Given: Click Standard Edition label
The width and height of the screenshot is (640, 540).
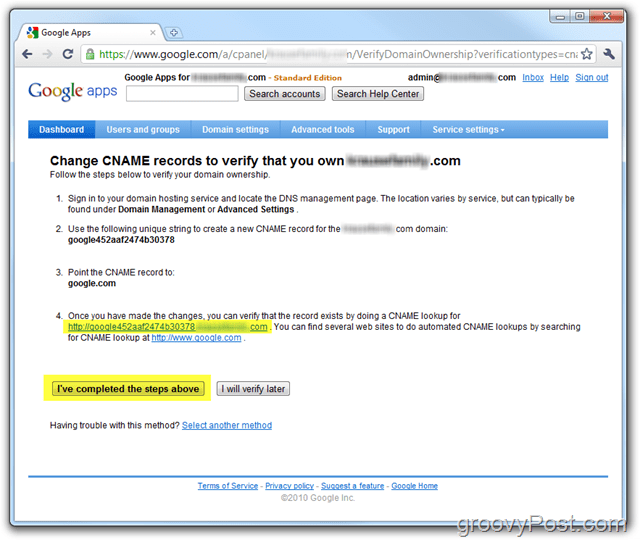Looking at the screenshot, I should pyautogui.click(x=308, y=78).
